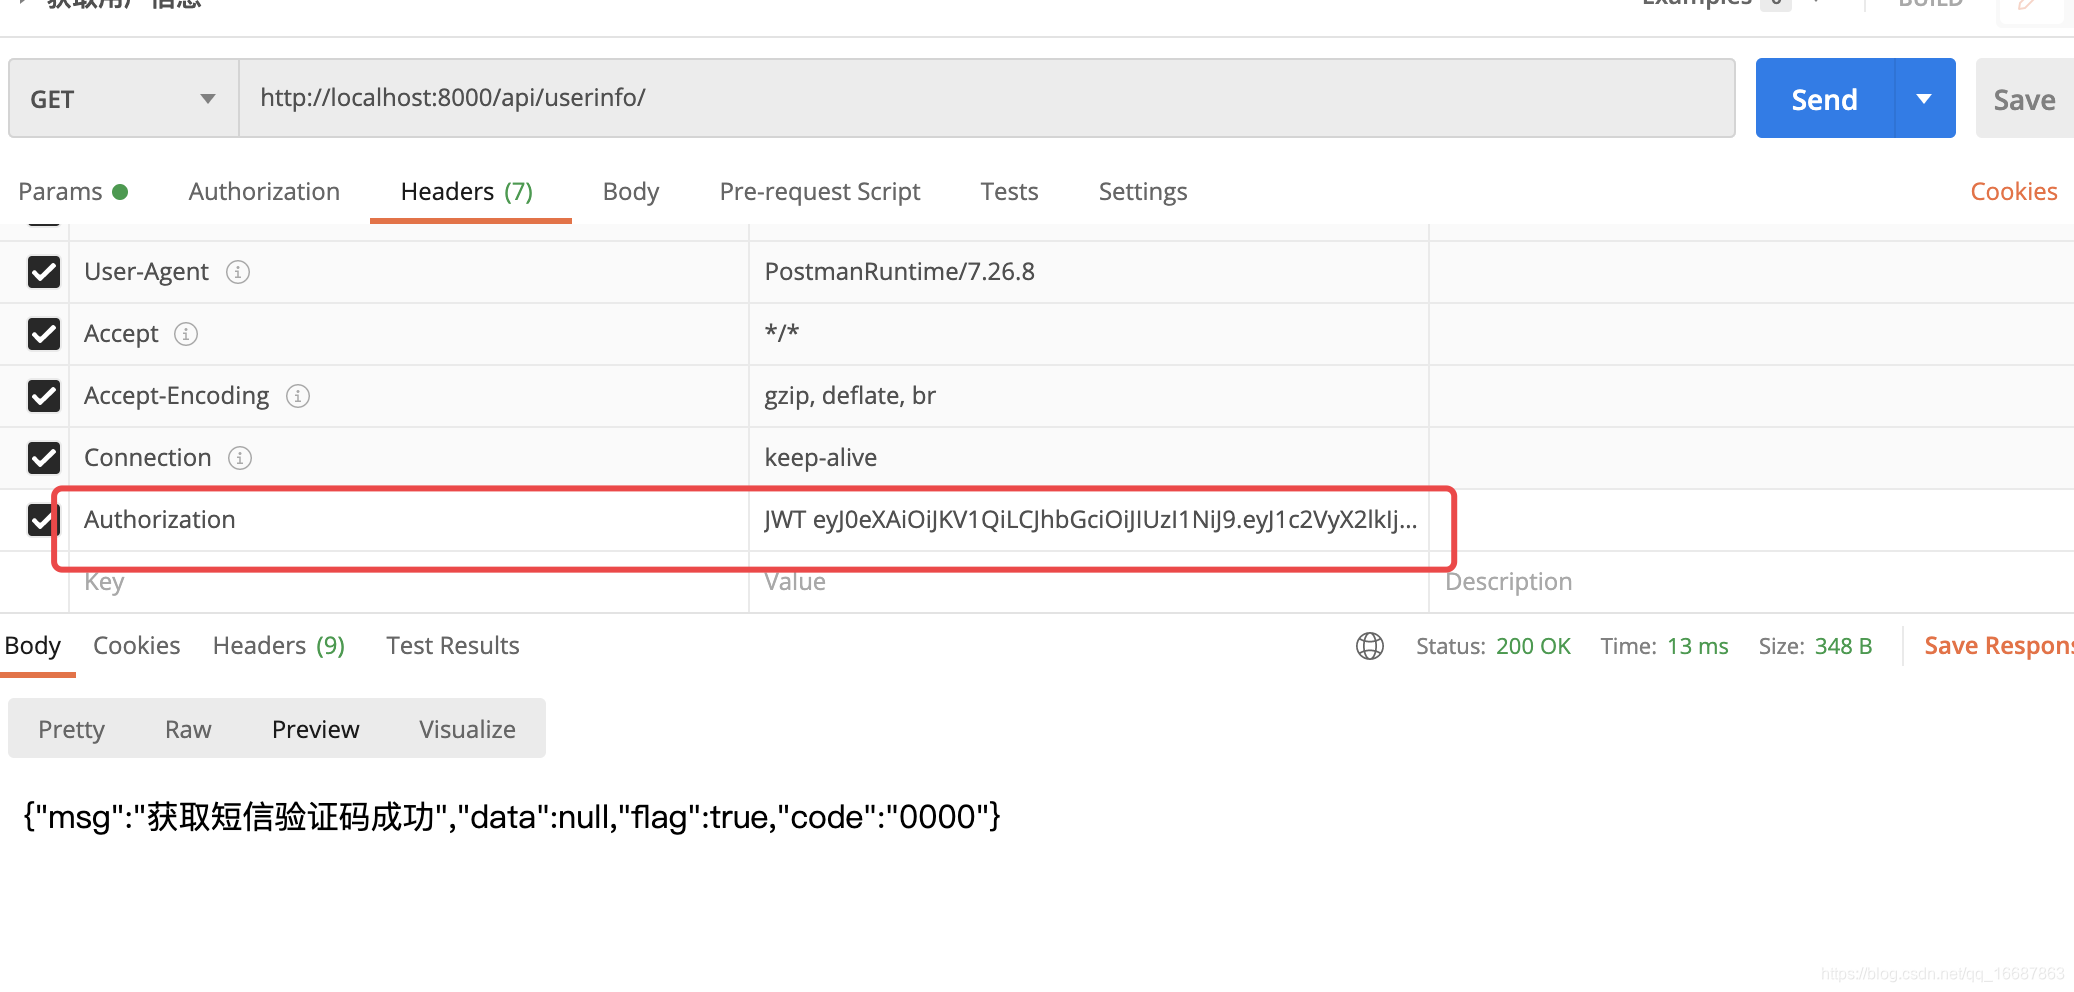2074x992 pixels.
Task: Uncheck the Connection header checkbox
Action: click(44, 457)
